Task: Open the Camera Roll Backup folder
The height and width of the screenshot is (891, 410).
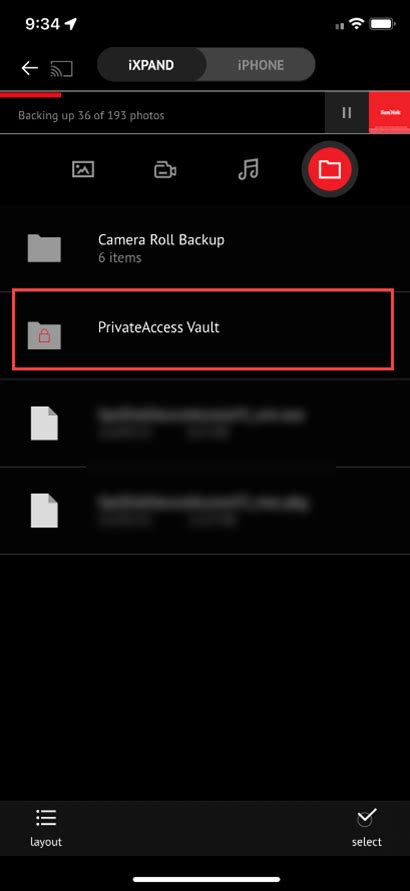Action: tap(205, 248)
